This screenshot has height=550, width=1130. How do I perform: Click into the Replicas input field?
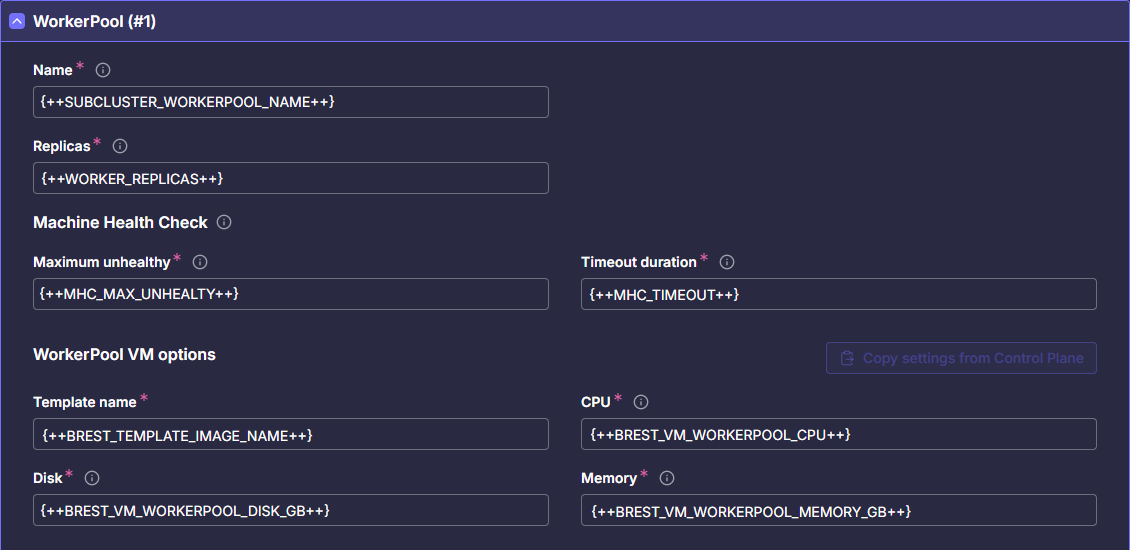click(x=290, y=178)
